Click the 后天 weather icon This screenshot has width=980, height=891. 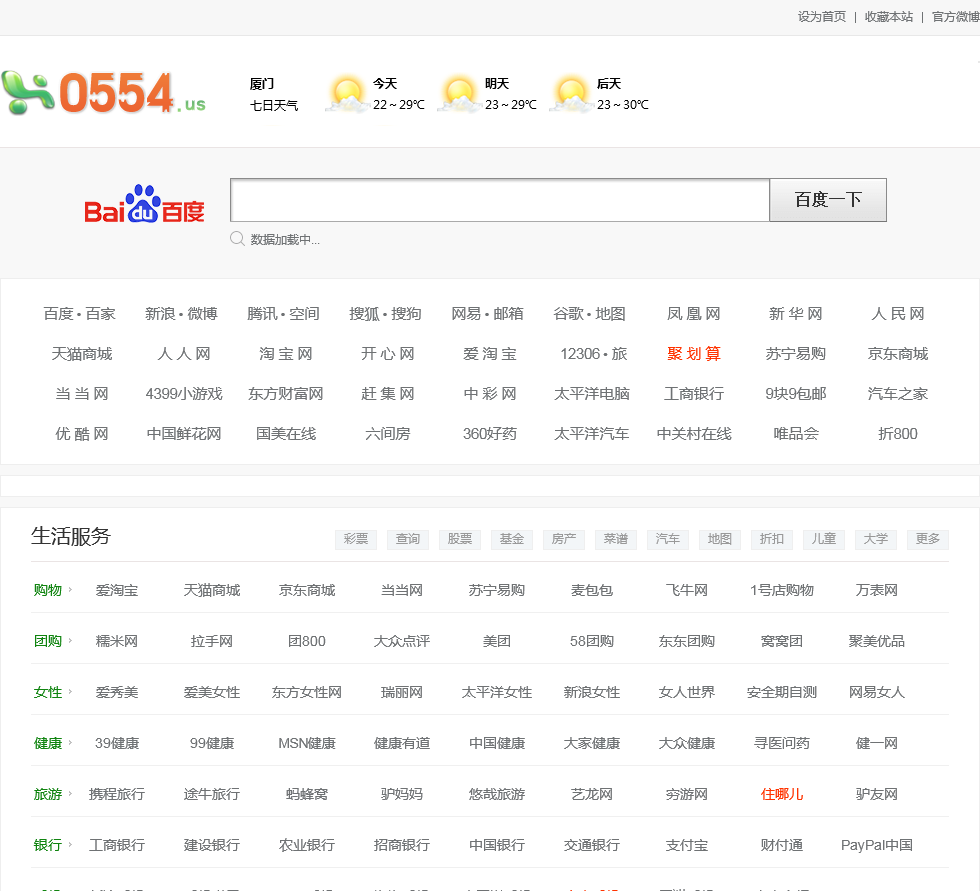coord(571,94)
